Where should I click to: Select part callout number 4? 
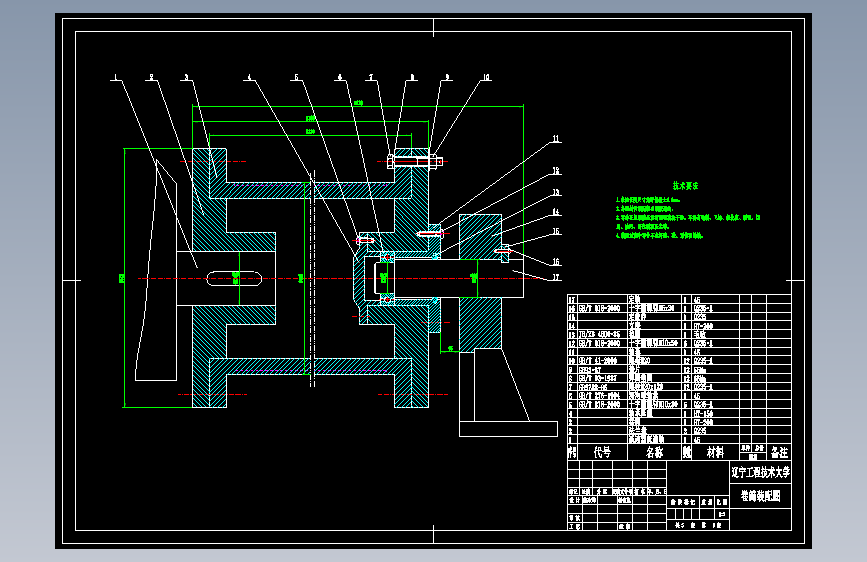(x=249, y=77)
